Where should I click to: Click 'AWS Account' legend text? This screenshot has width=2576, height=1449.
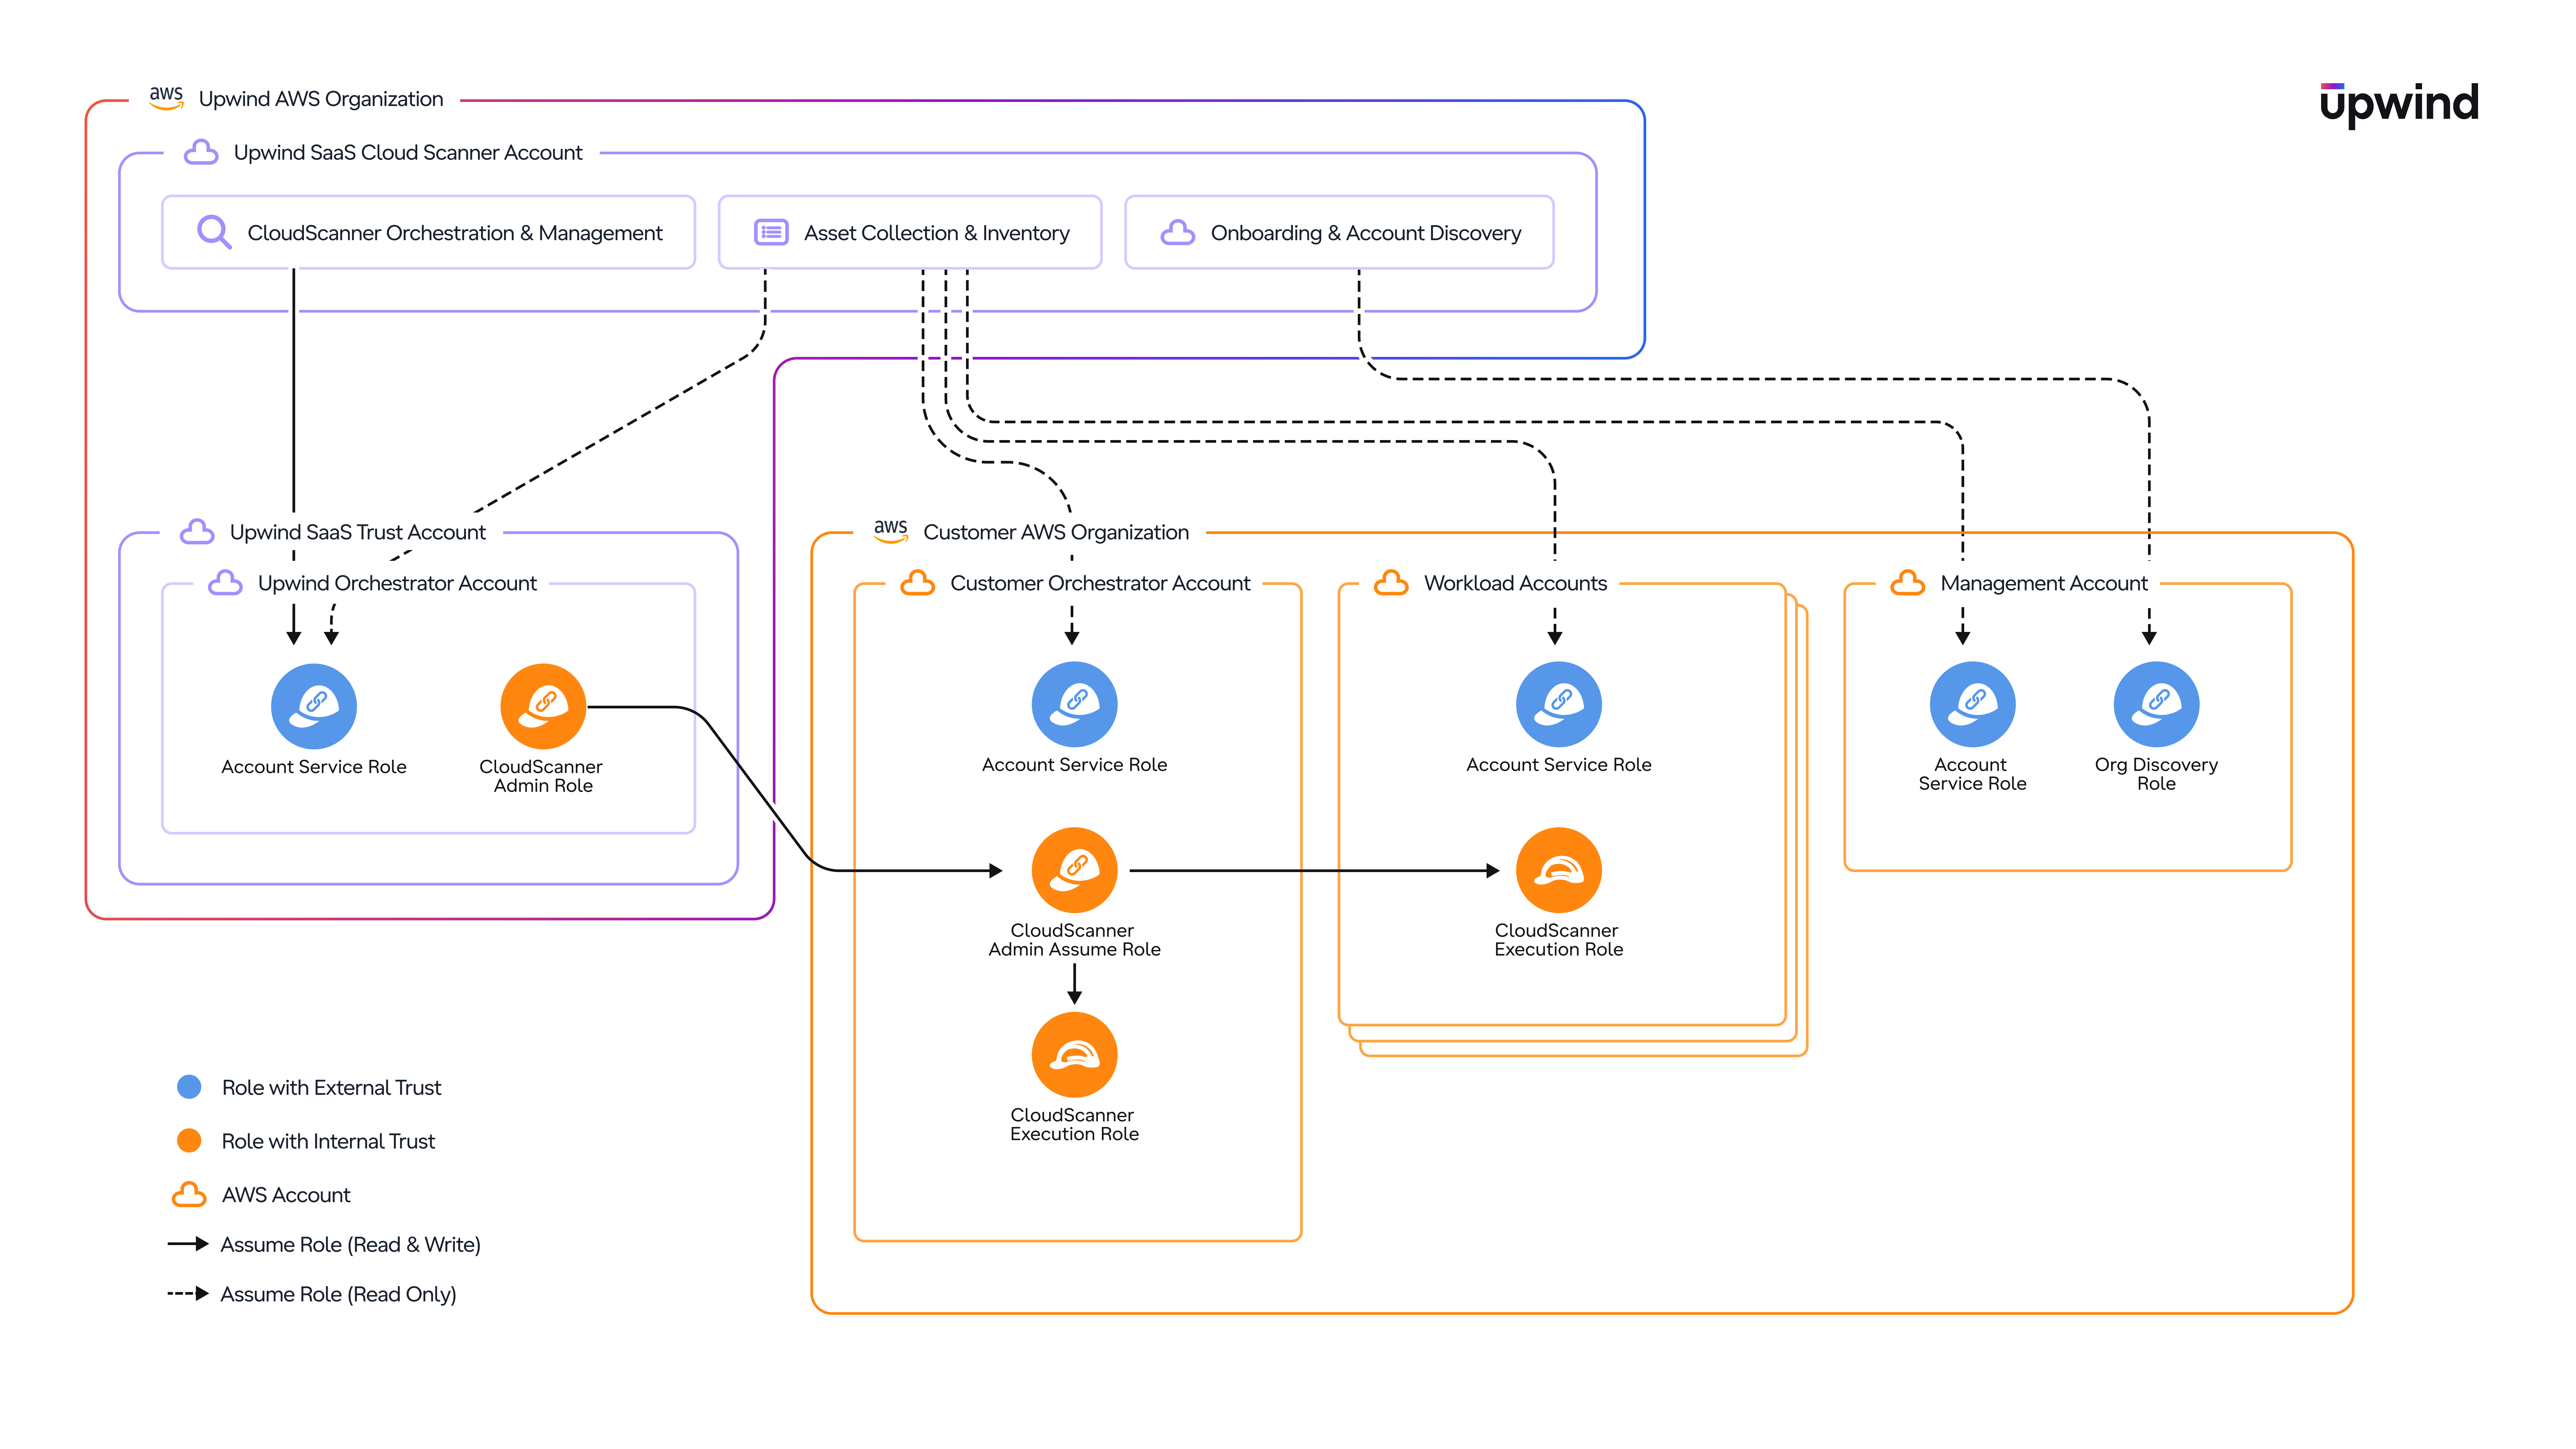coord(286,1195)
